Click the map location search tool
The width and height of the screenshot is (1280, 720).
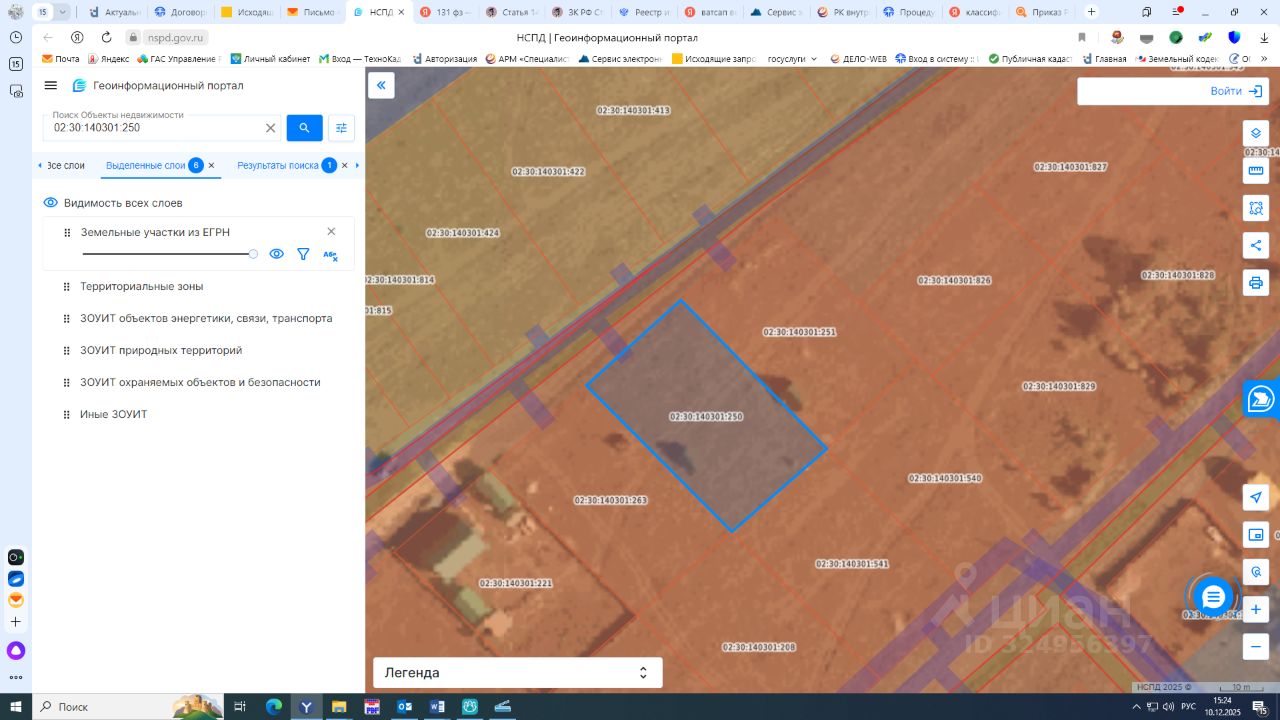[1256, 572]
